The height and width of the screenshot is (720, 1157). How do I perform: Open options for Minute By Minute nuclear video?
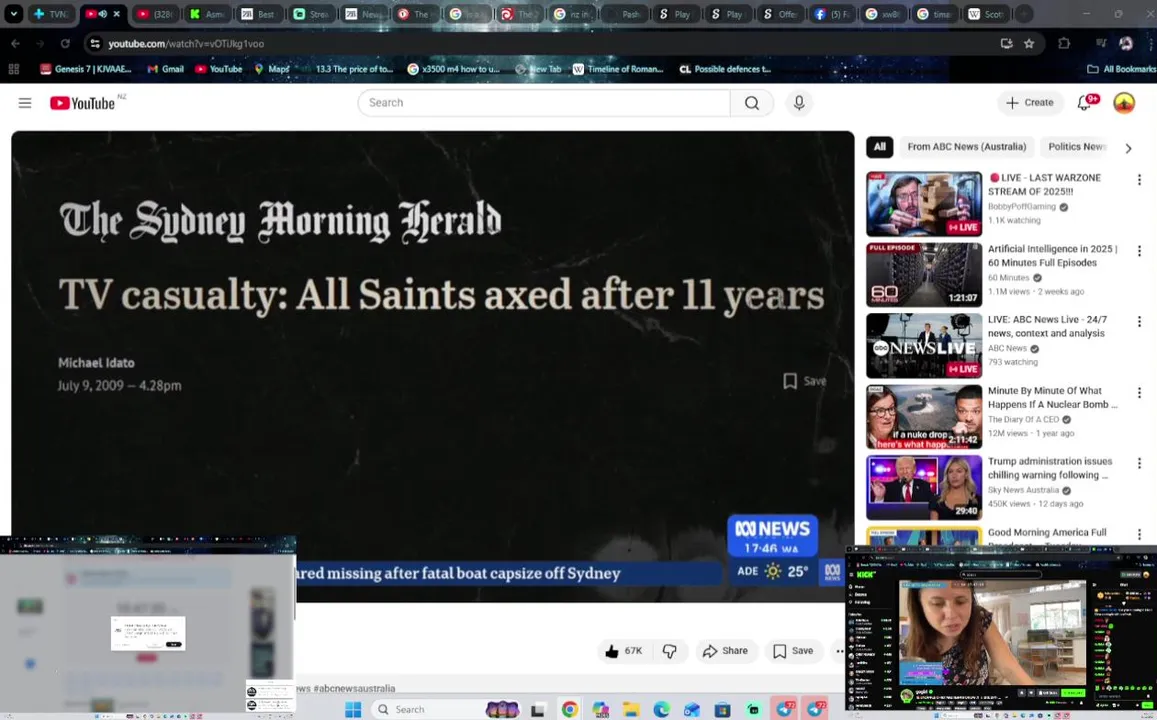click(x=1139, y=392)
